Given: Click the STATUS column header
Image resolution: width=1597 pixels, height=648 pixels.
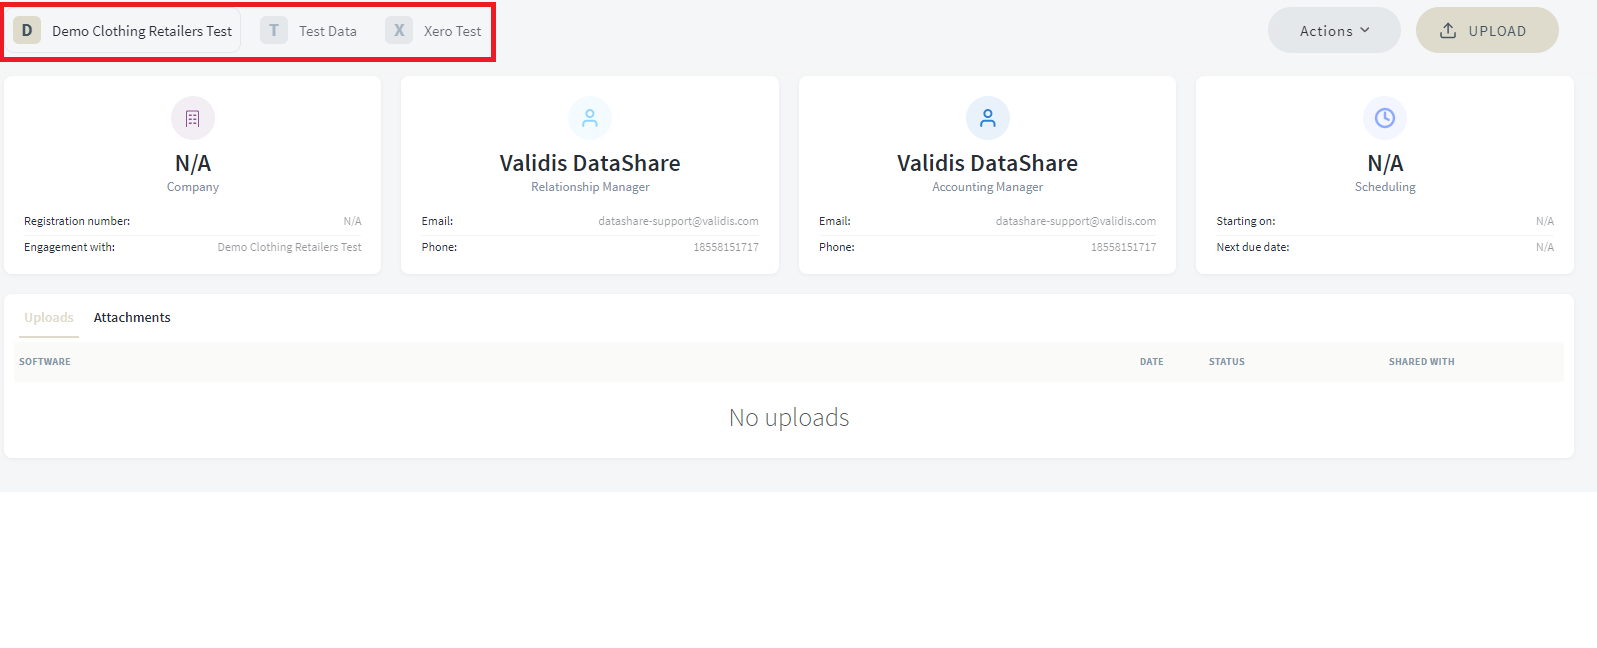Looking at the screenshot, I should [x=1226, y=362].
